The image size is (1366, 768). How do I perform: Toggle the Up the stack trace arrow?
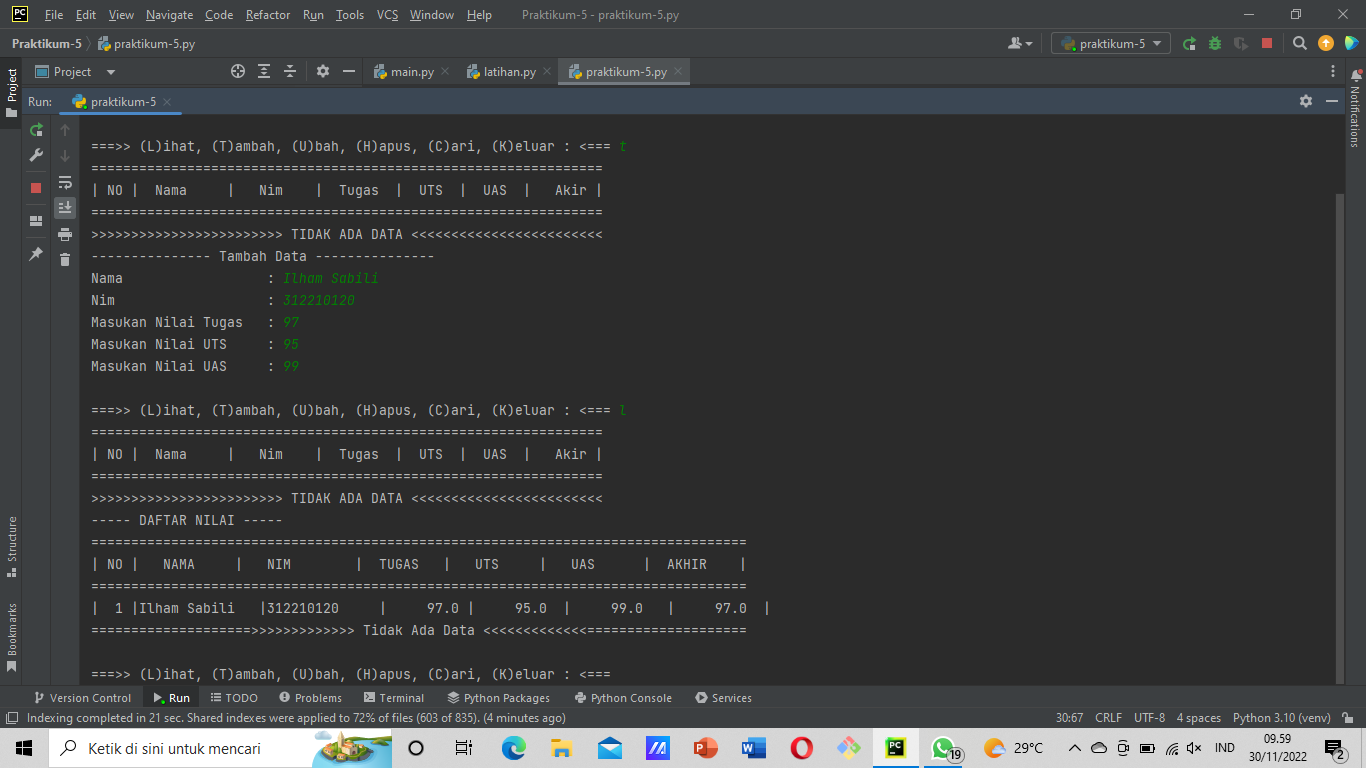pyautogui.click(x=65, y=130)
